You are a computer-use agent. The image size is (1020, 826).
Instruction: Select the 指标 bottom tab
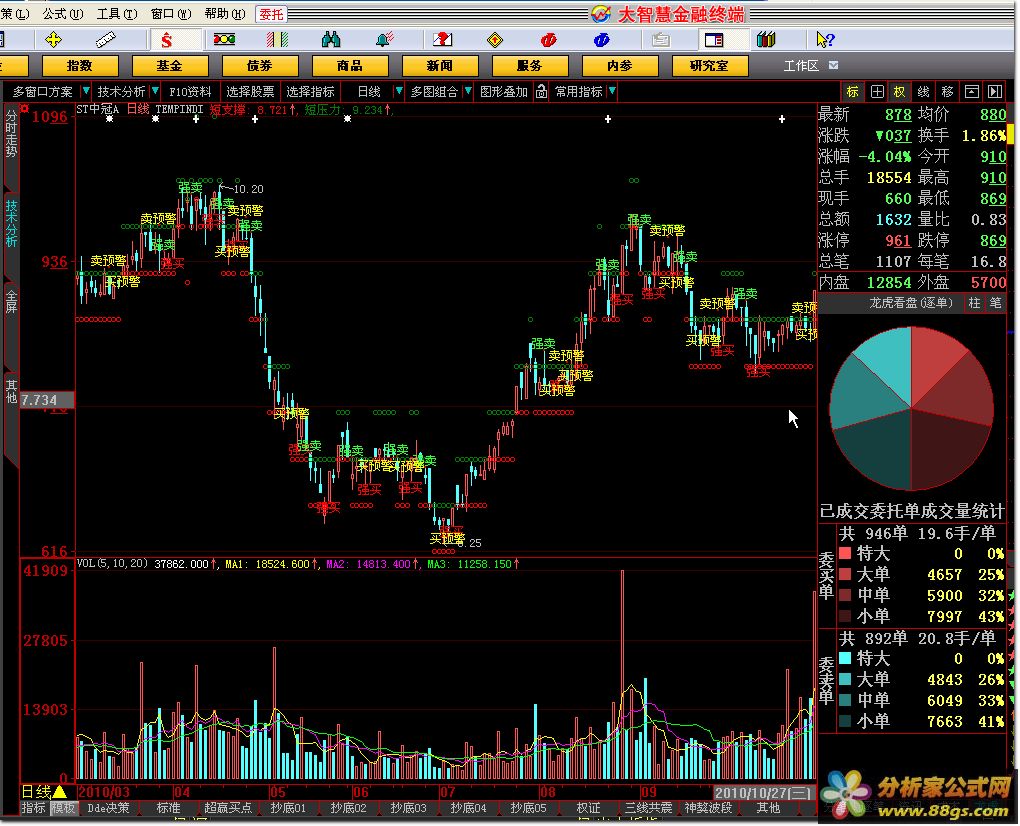pyautogui.click(x=33, y=808)
